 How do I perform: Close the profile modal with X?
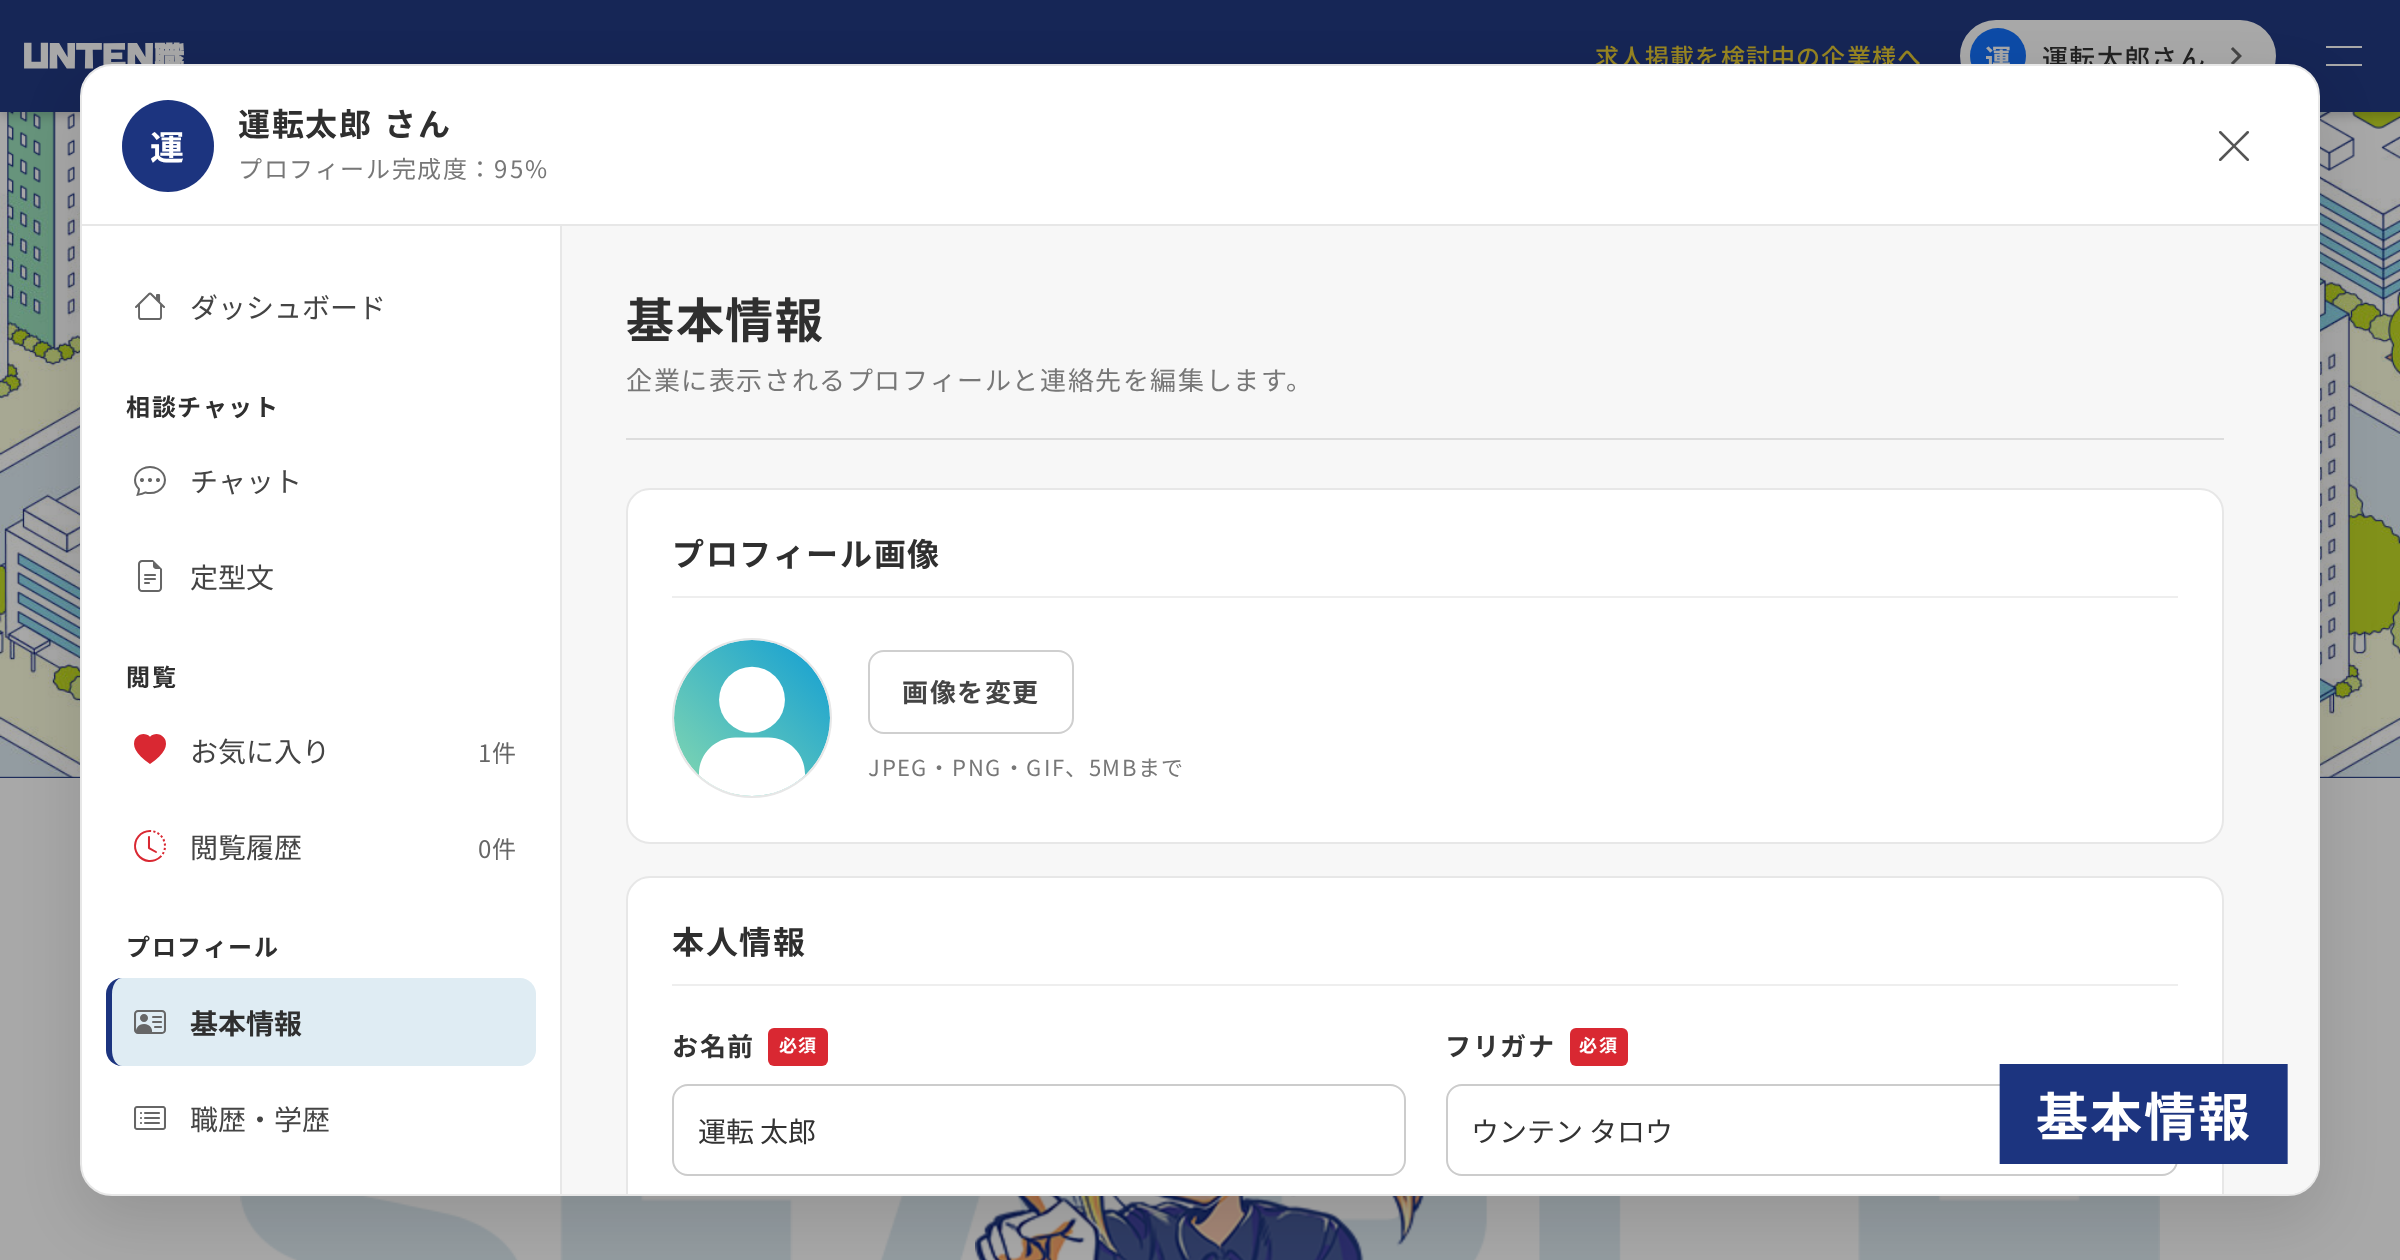[2234, 146]
